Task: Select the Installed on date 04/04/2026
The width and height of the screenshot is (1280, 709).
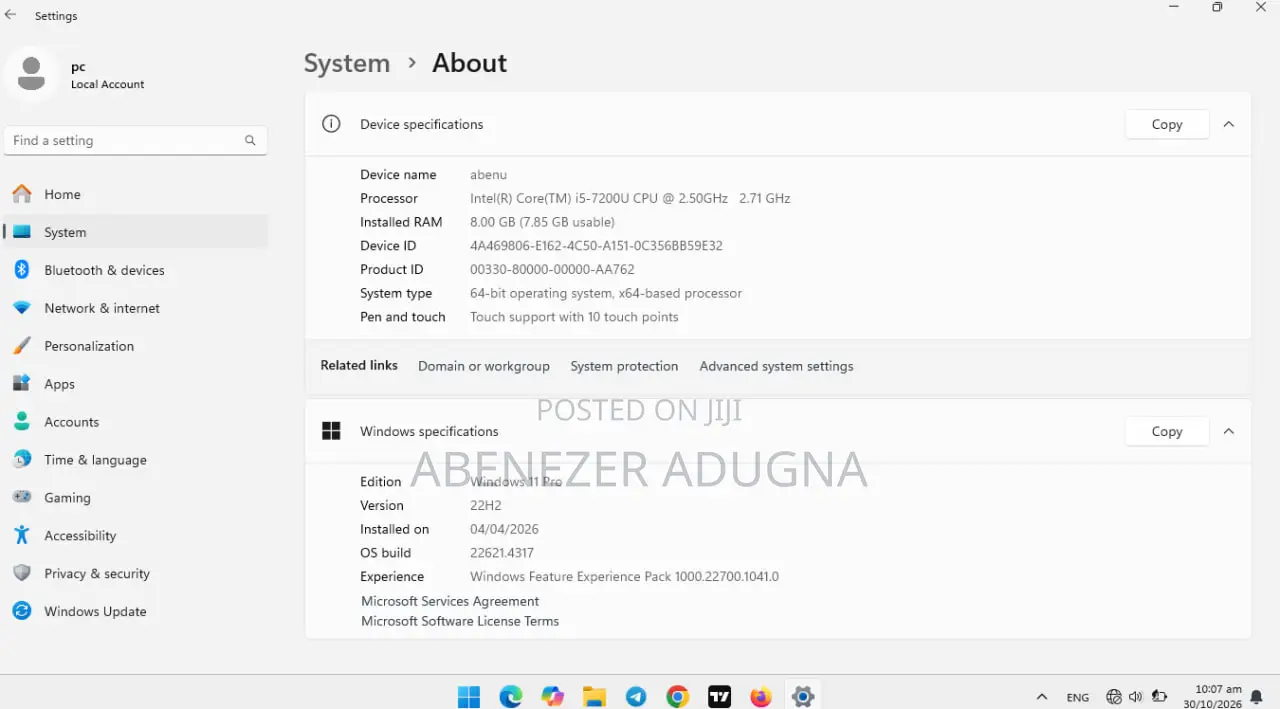Action: [x=504, y=529]
